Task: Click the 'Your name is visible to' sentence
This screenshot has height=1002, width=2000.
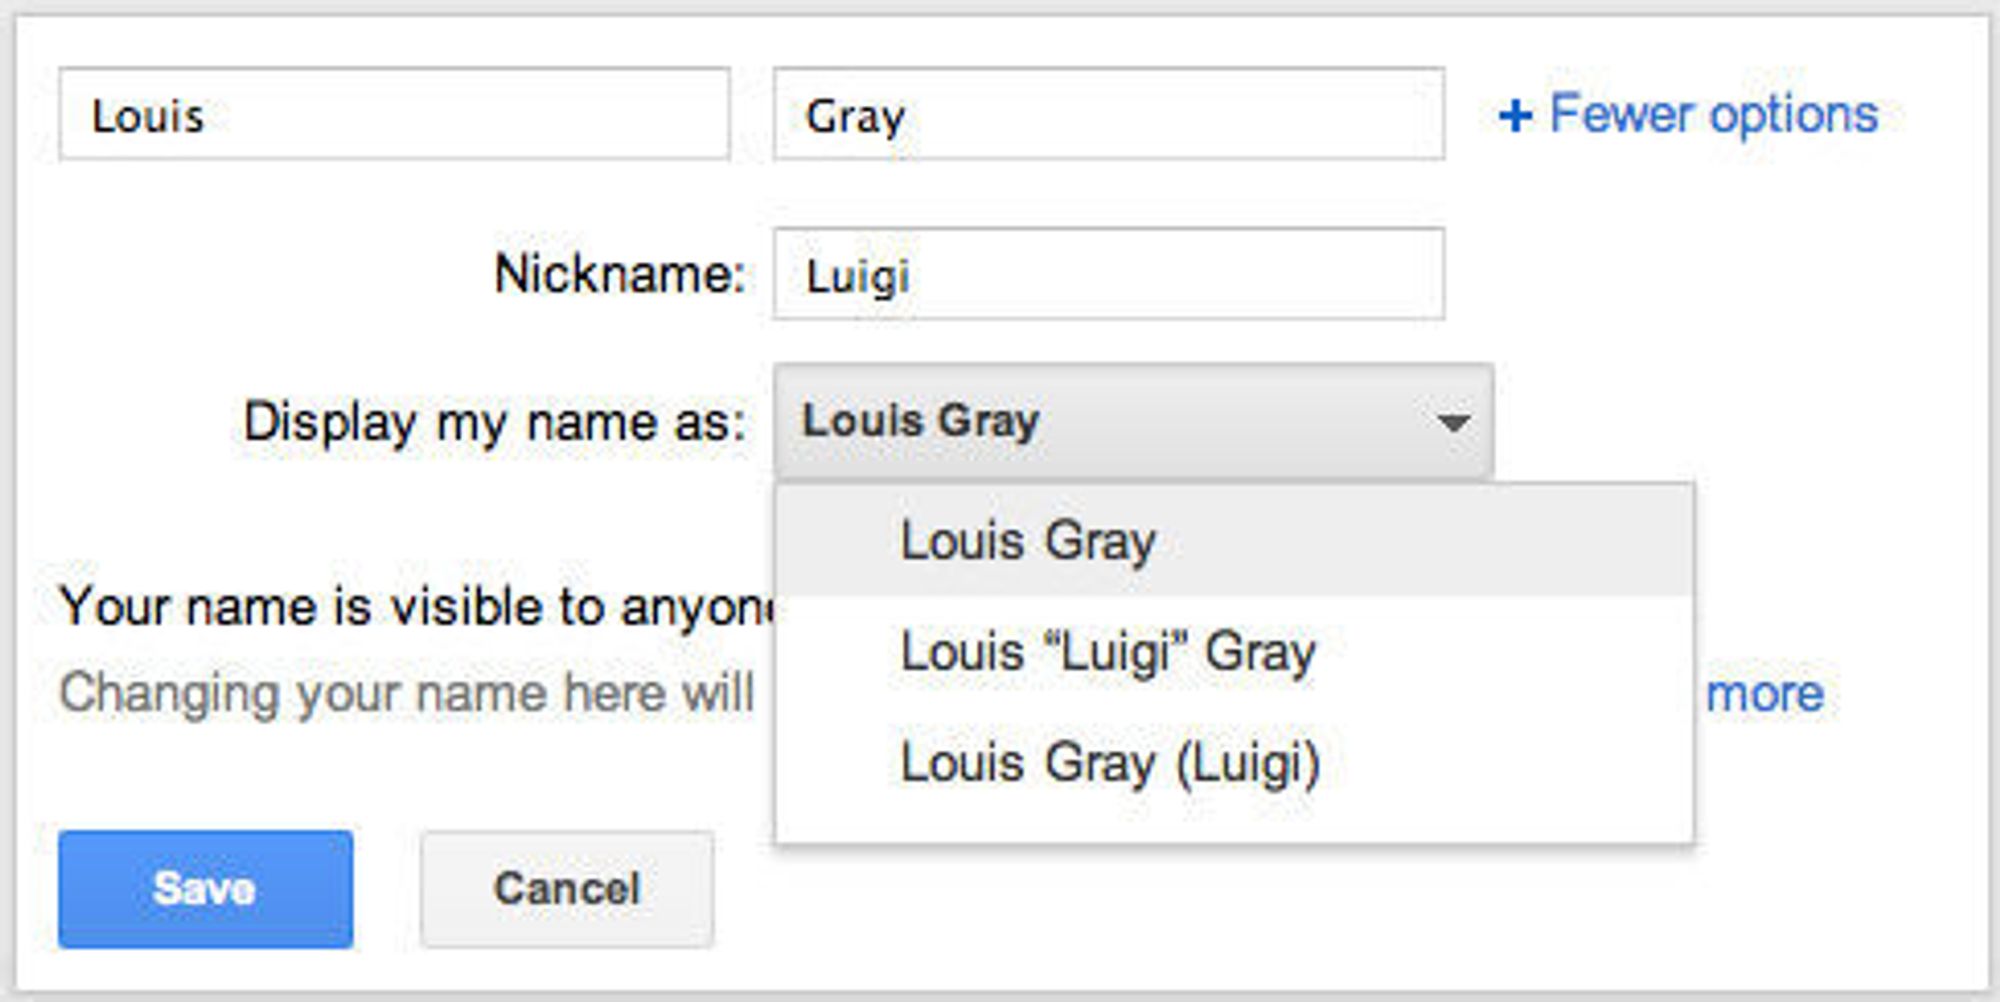Action: click(417, 607)
